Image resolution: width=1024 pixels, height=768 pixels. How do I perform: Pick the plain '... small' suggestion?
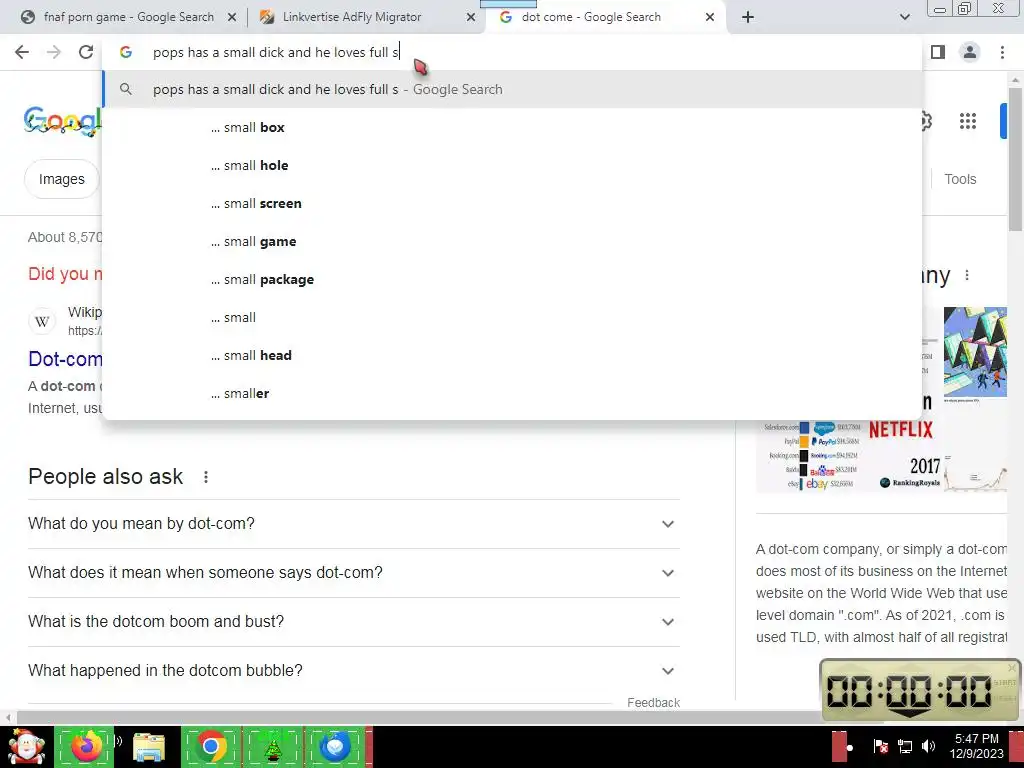pyautogui.click(x=512, y=317)
